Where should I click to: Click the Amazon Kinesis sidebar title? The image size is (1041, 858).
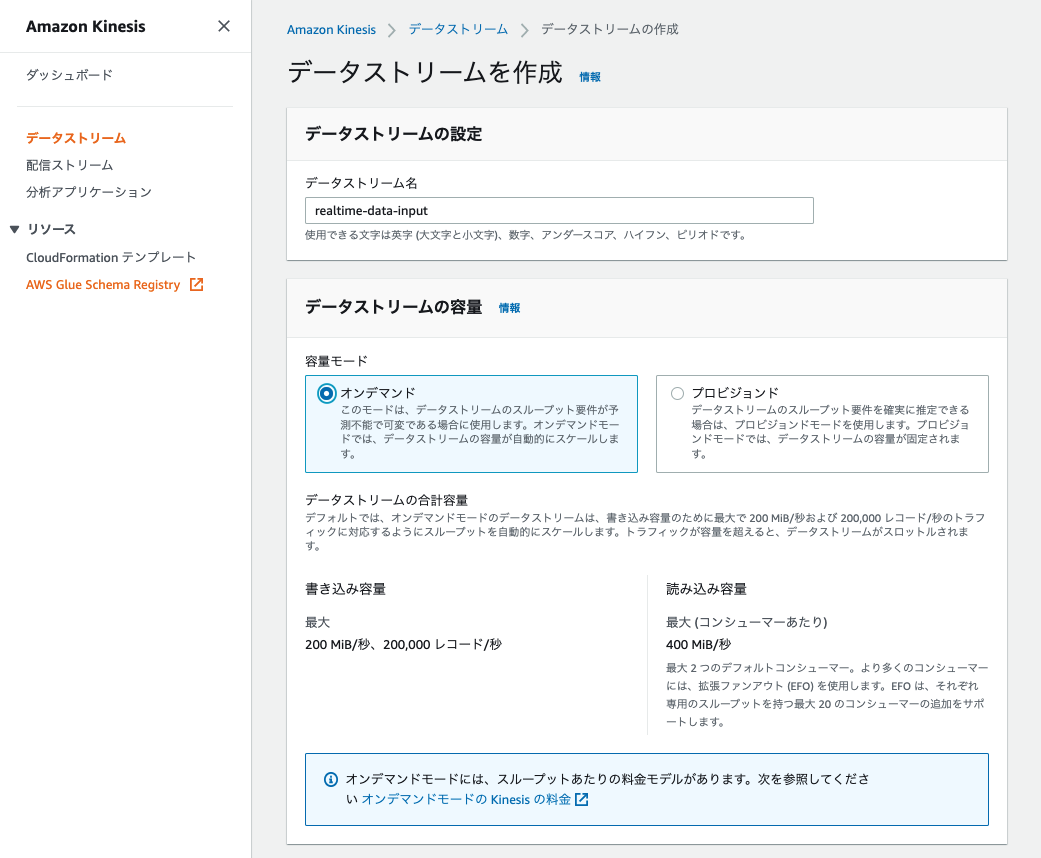[86, 27]
